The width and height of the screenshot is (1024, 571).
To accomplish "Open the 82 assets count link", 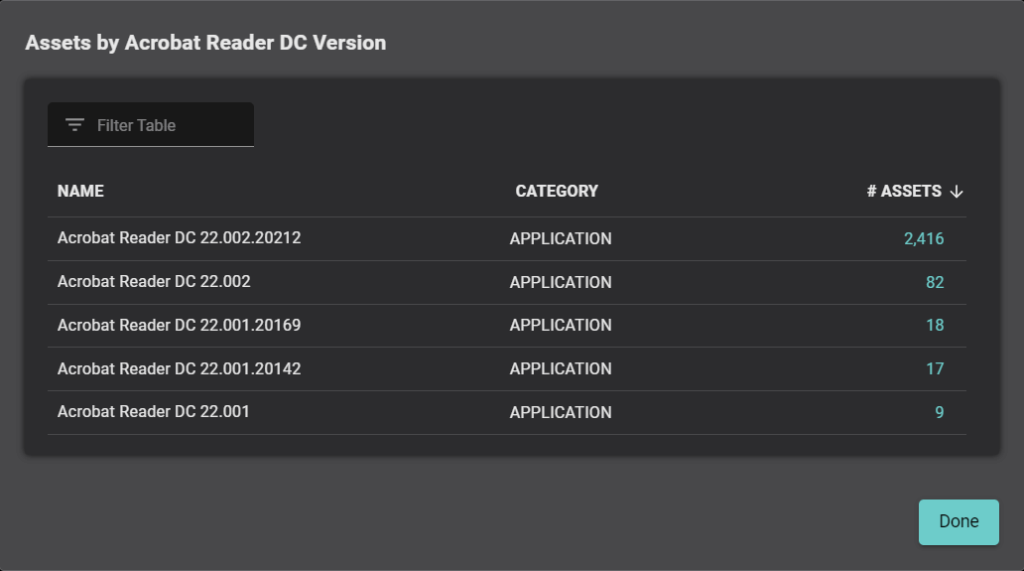I will [x=935, y=282].
